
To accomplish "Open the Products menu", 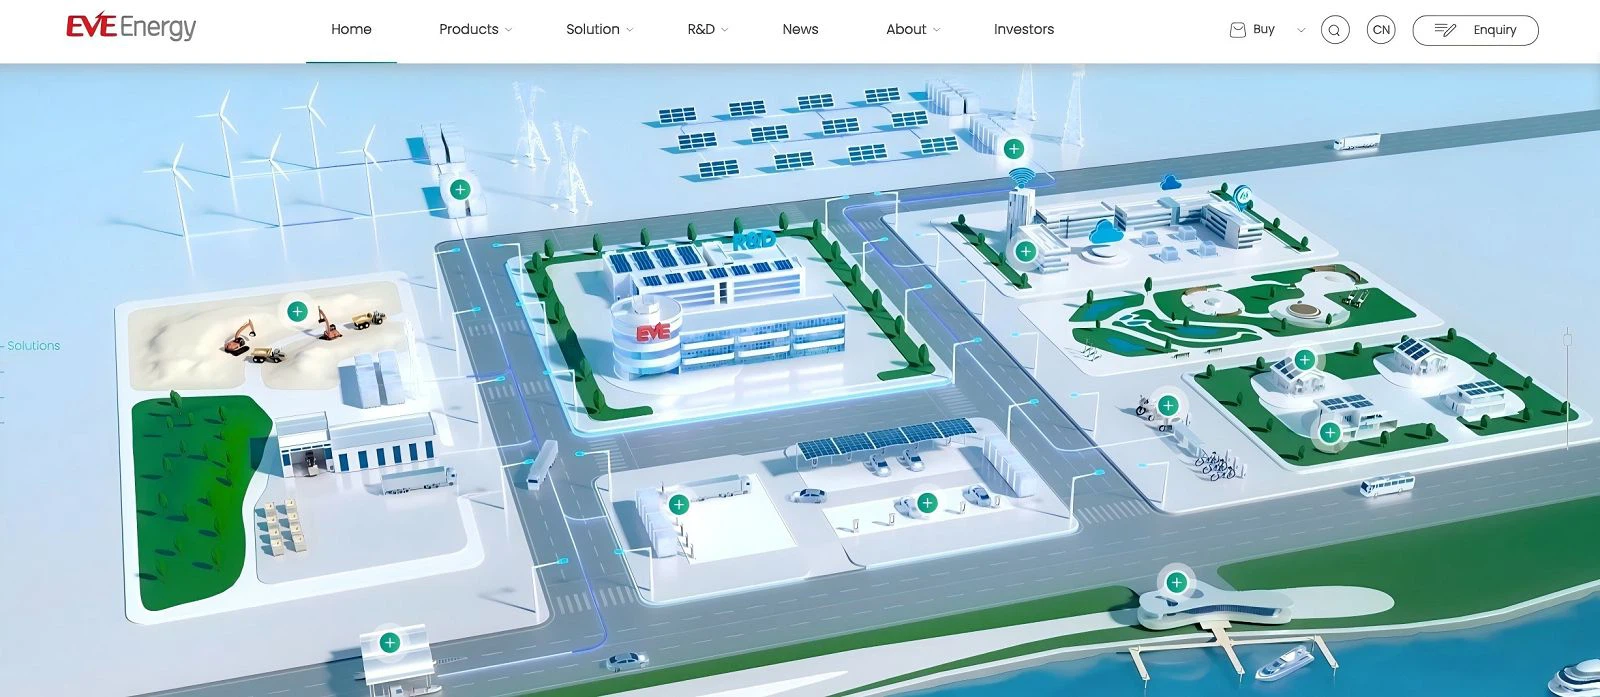I will 468,29.
